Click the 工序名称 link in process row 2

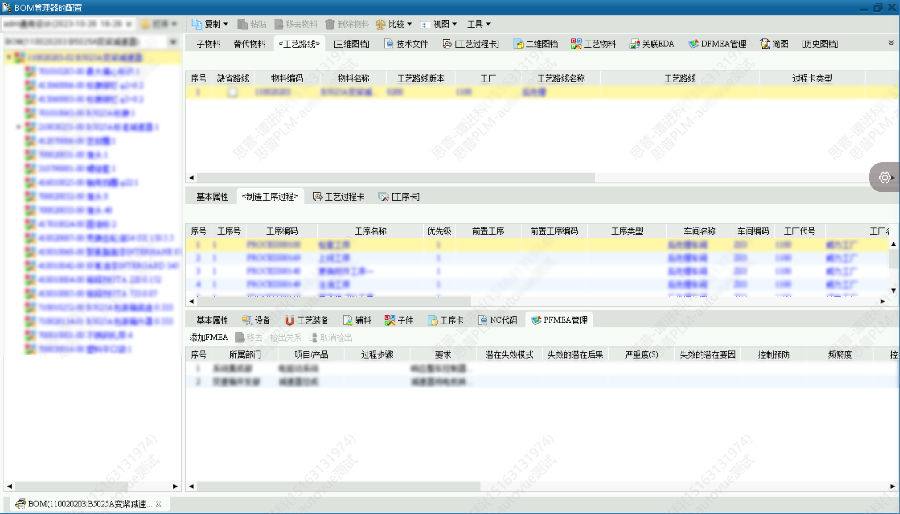click(334, 258)
